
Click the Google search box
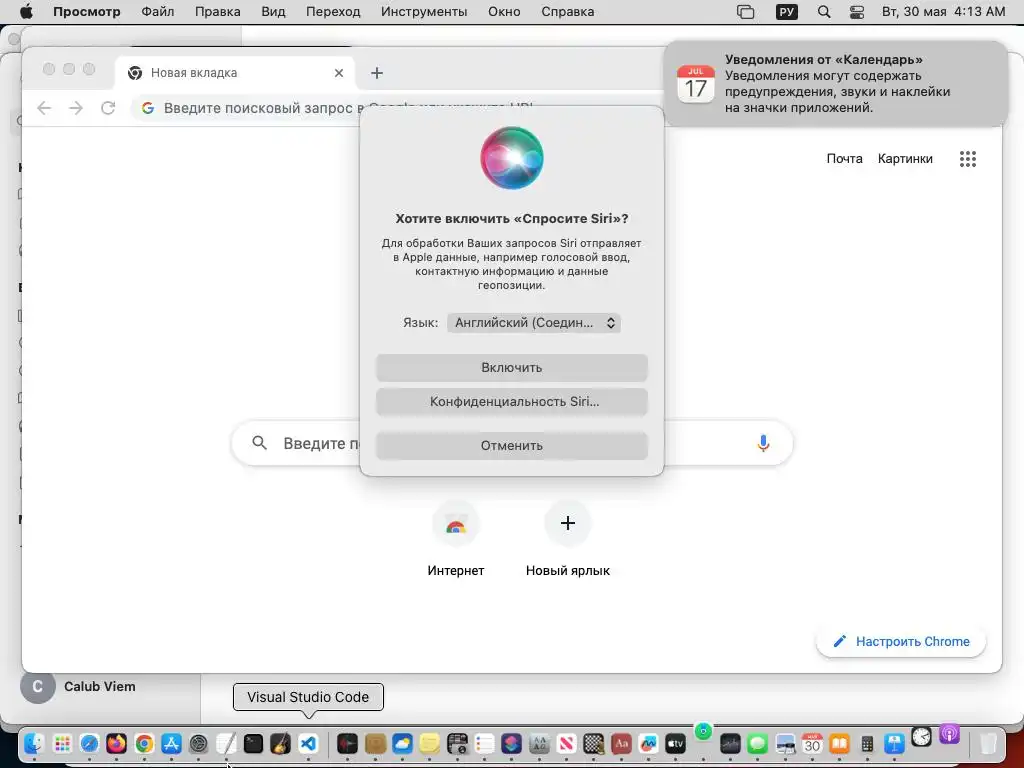point(512,443)
